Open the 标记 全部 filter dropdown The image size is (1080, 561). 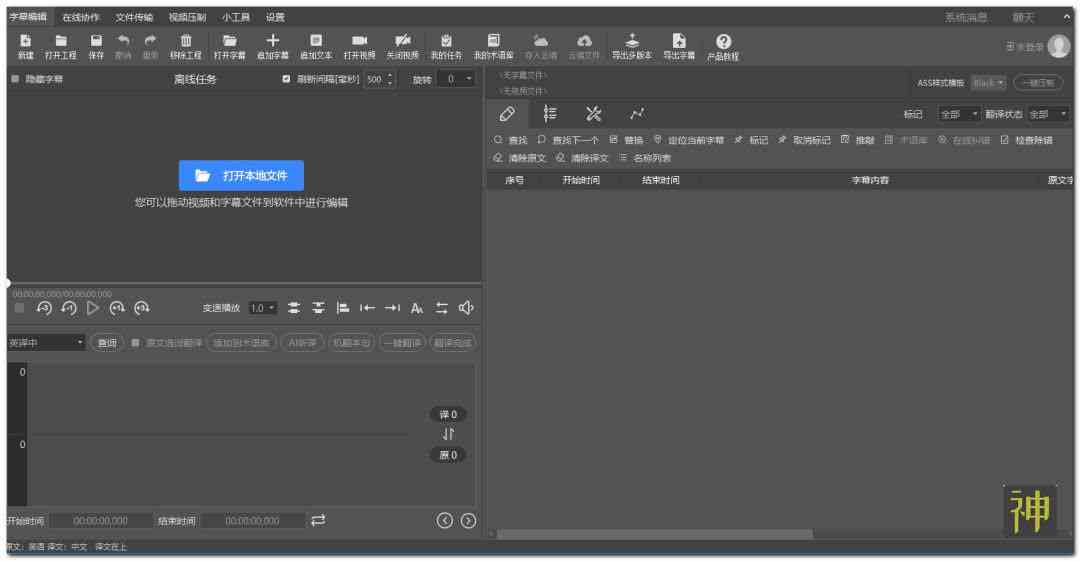959,114
